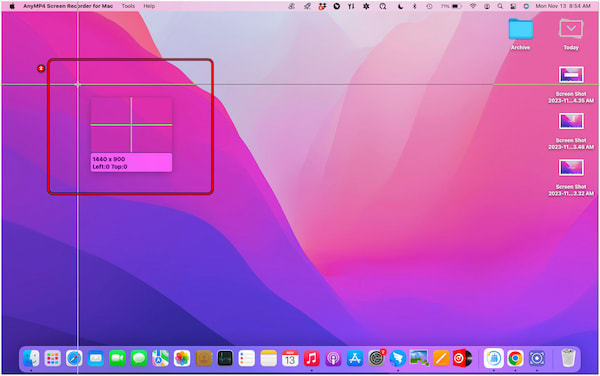Open Notes app in the Dock

pyautogui.click(x=268, y=358)
